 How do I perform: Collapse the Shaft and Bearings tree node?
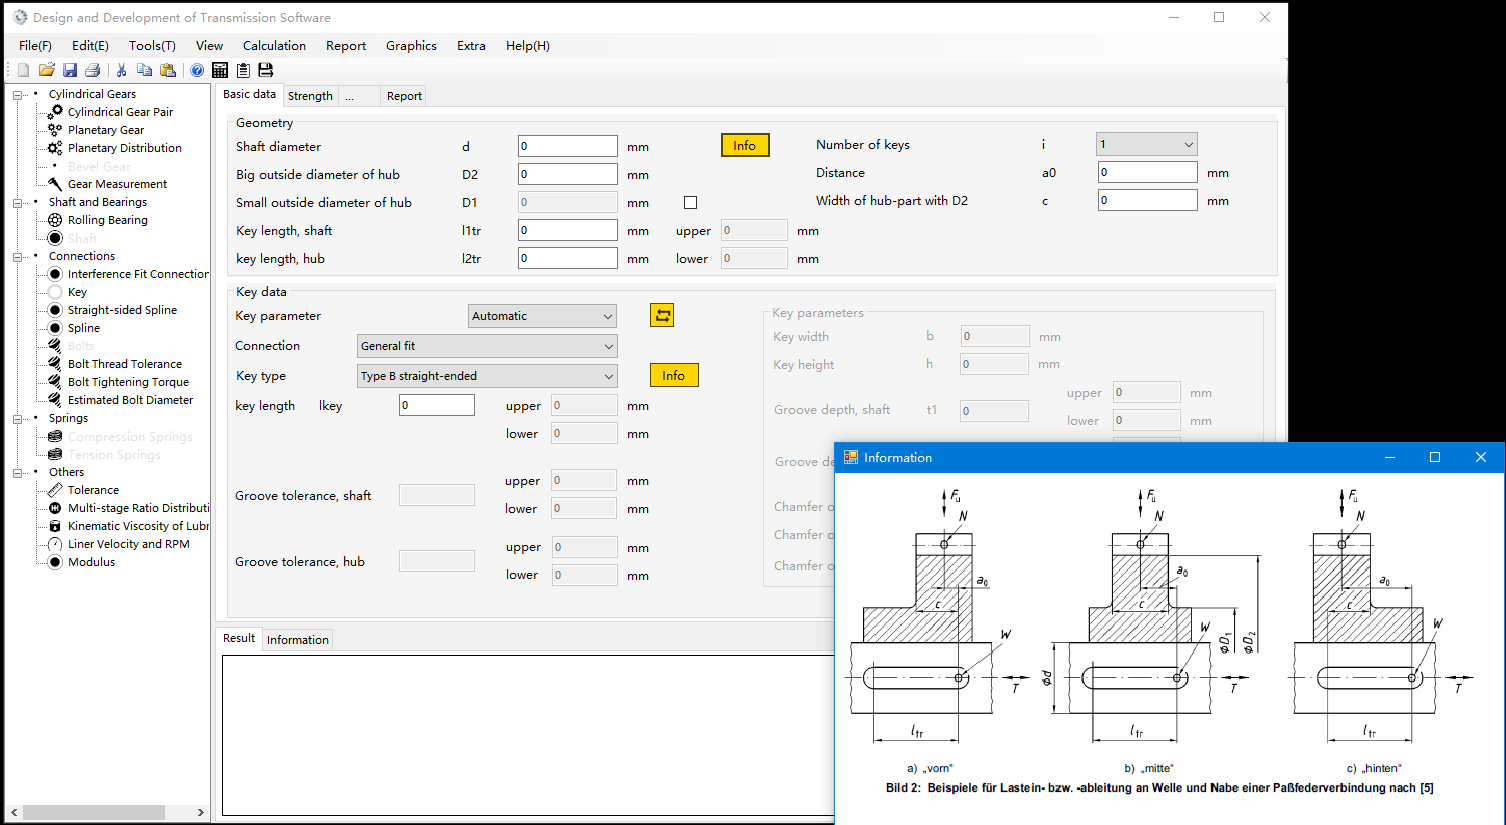[x=17, y=203]
